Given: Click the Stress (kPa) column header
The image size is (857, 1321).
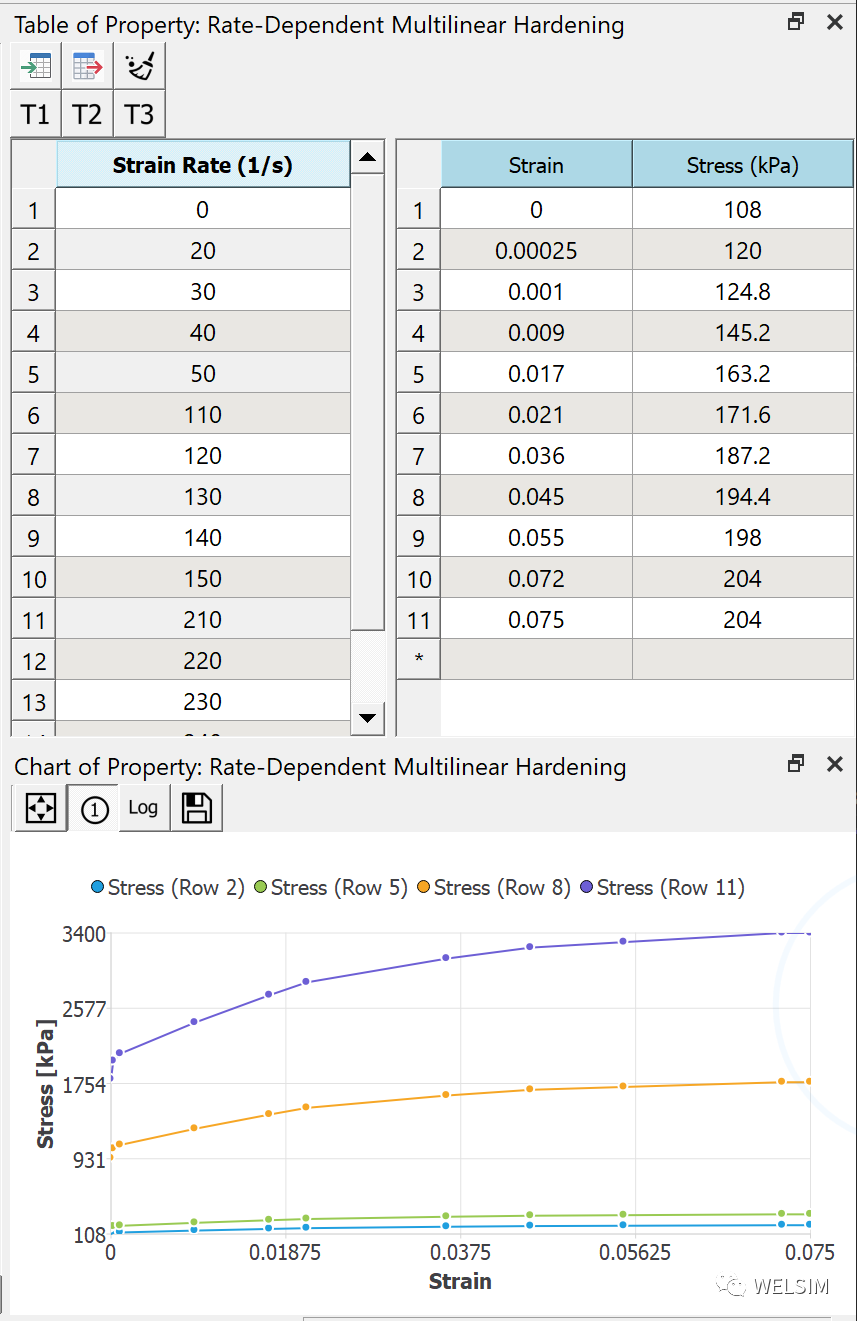Looking at the screenshot, I should (x=743, y=165).
